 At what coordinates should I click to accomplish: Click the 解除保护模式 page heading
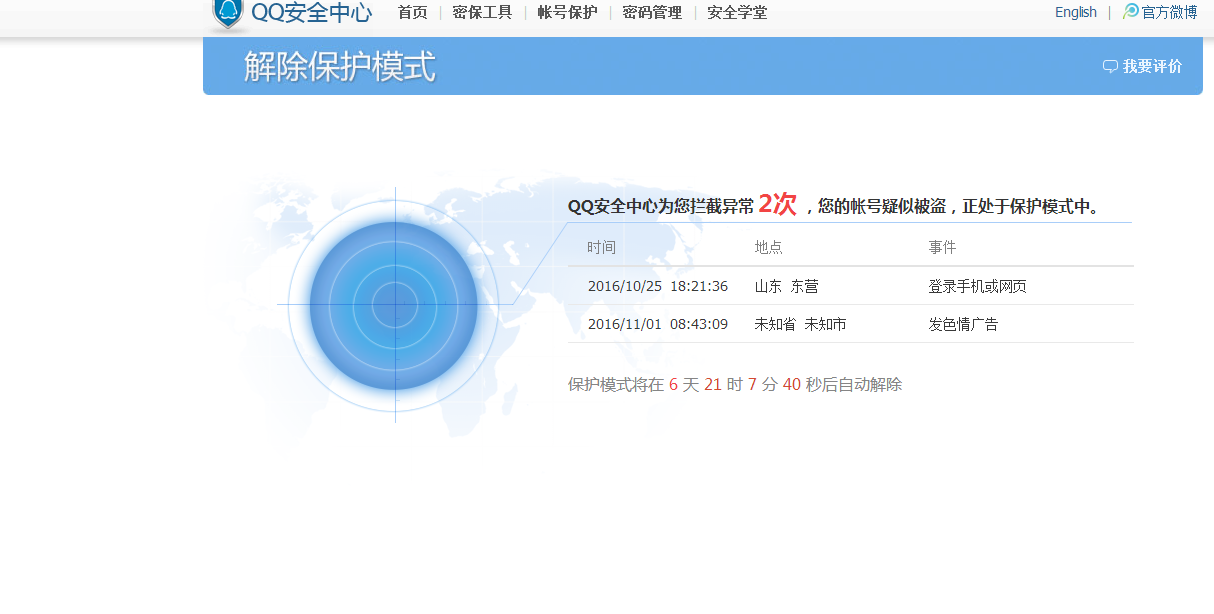click(x=340, y=67)
